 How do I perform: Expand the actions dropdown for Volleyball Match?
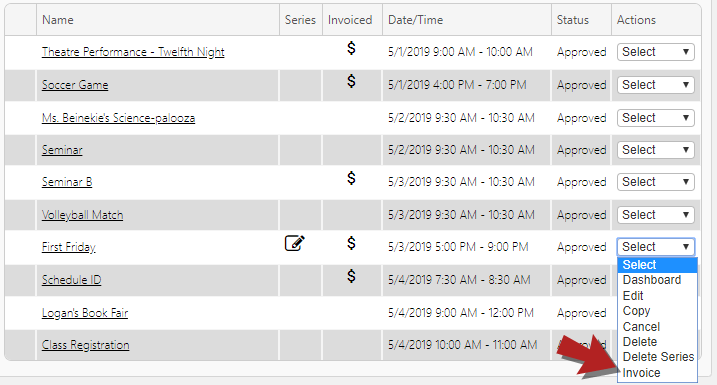click(655, 214)
